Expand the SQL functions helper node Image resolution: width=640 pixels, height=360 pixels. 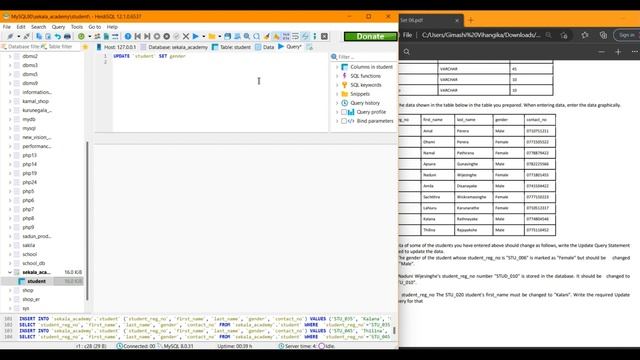(x=337, y=76)
